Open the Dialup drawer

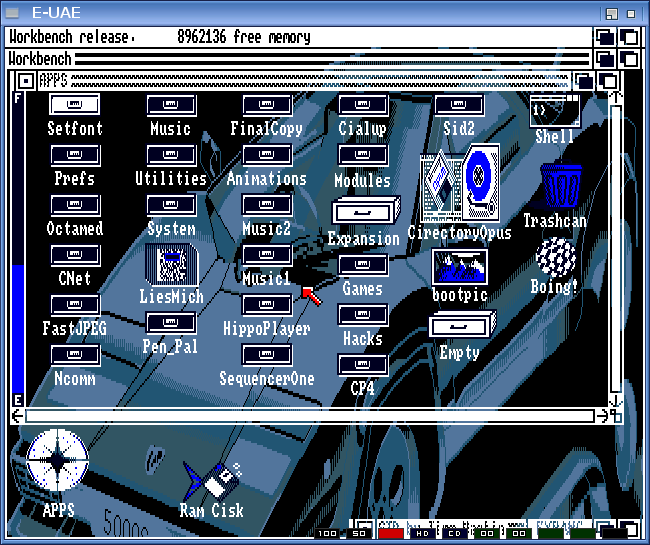[x=363, y=105]
